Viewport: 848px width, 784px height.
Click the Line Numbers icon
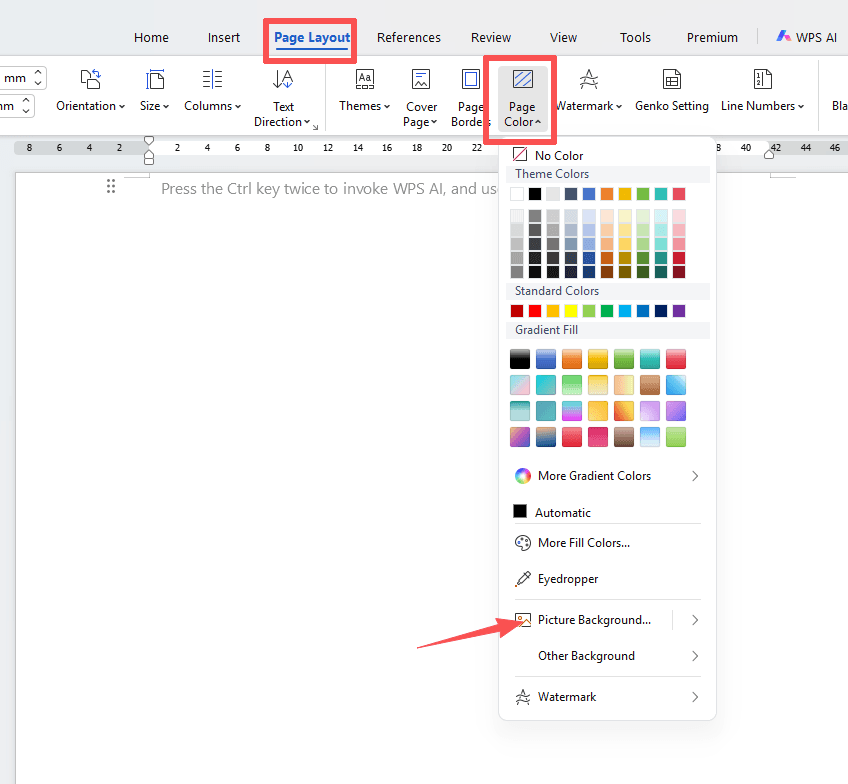[762, 81]
